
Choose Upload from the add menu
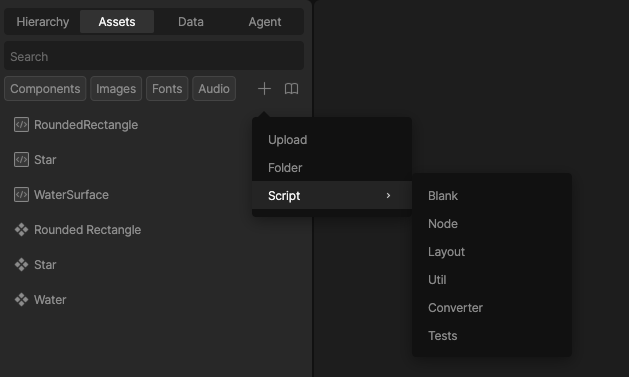tap(332, 140)
